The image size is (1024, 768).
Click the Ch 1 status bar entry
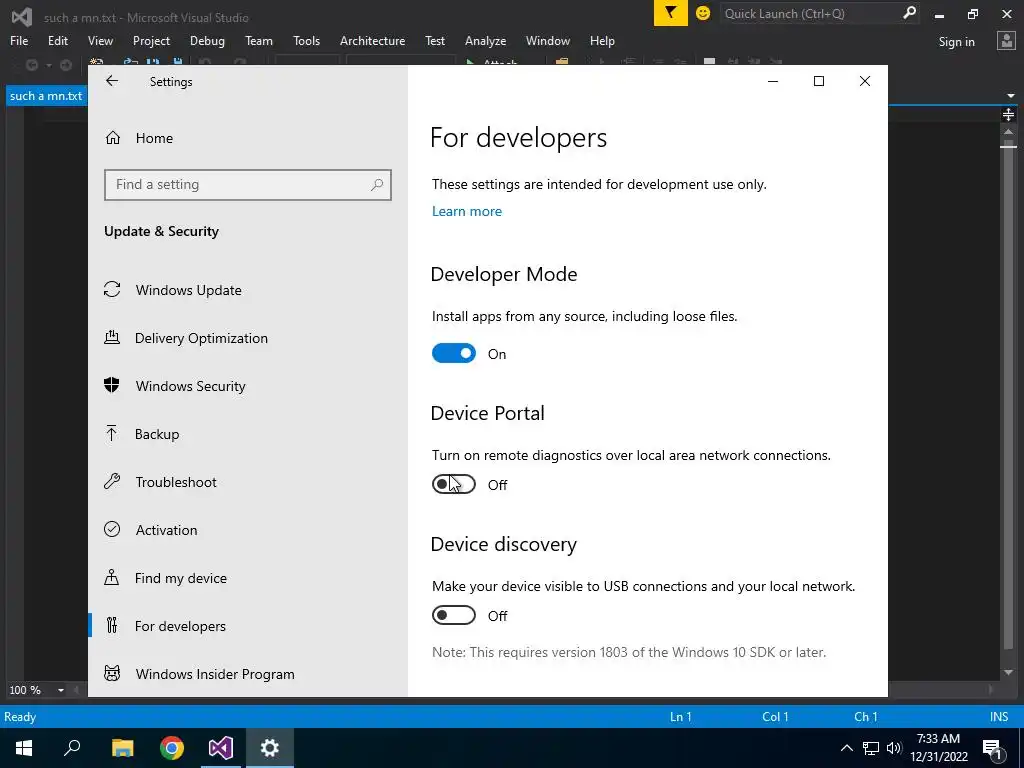click(x=865, y=716)
